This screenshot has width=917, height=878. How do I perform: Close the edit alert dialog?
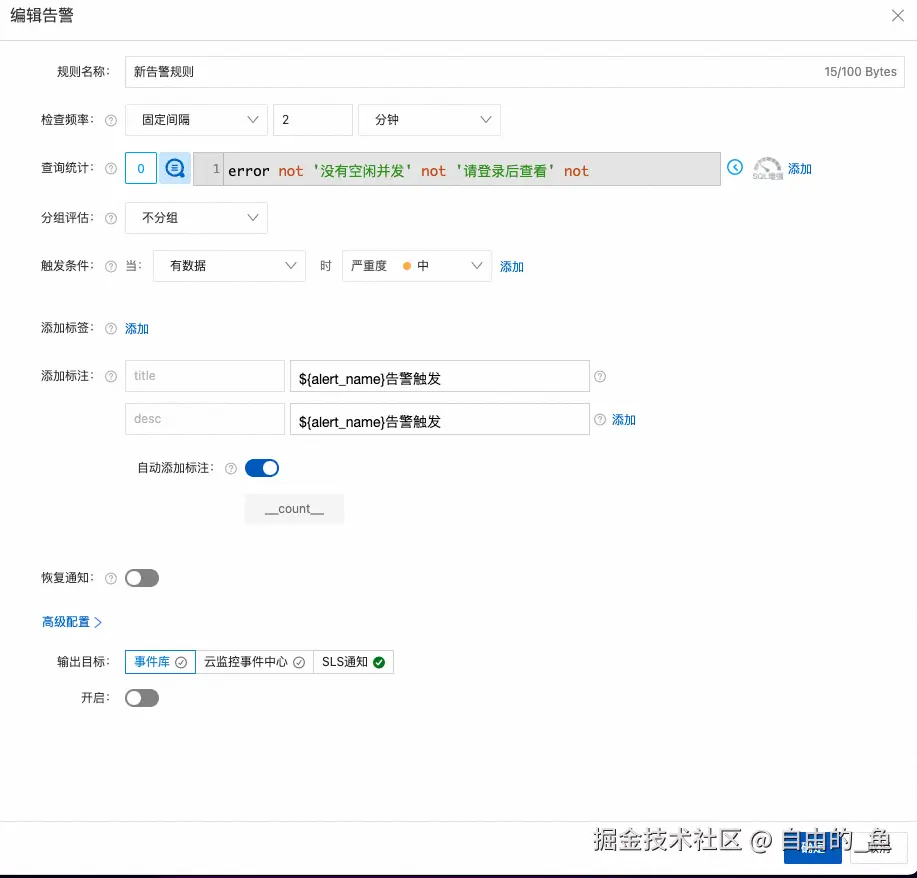pyautogui.click(x=898, y=15)
